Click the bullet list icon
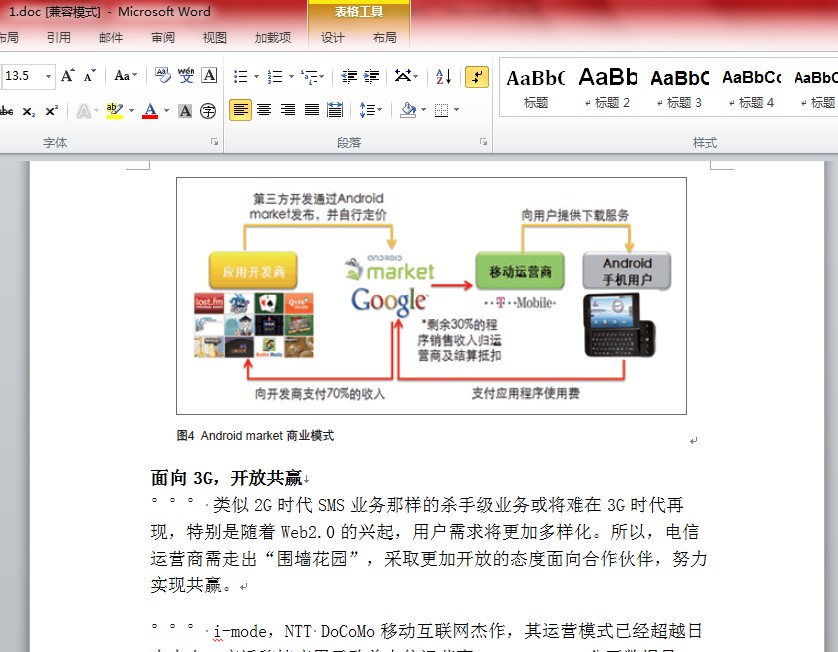Image resolution: width=838 pixels, height=652 pixels. click(x=240, y=77)
